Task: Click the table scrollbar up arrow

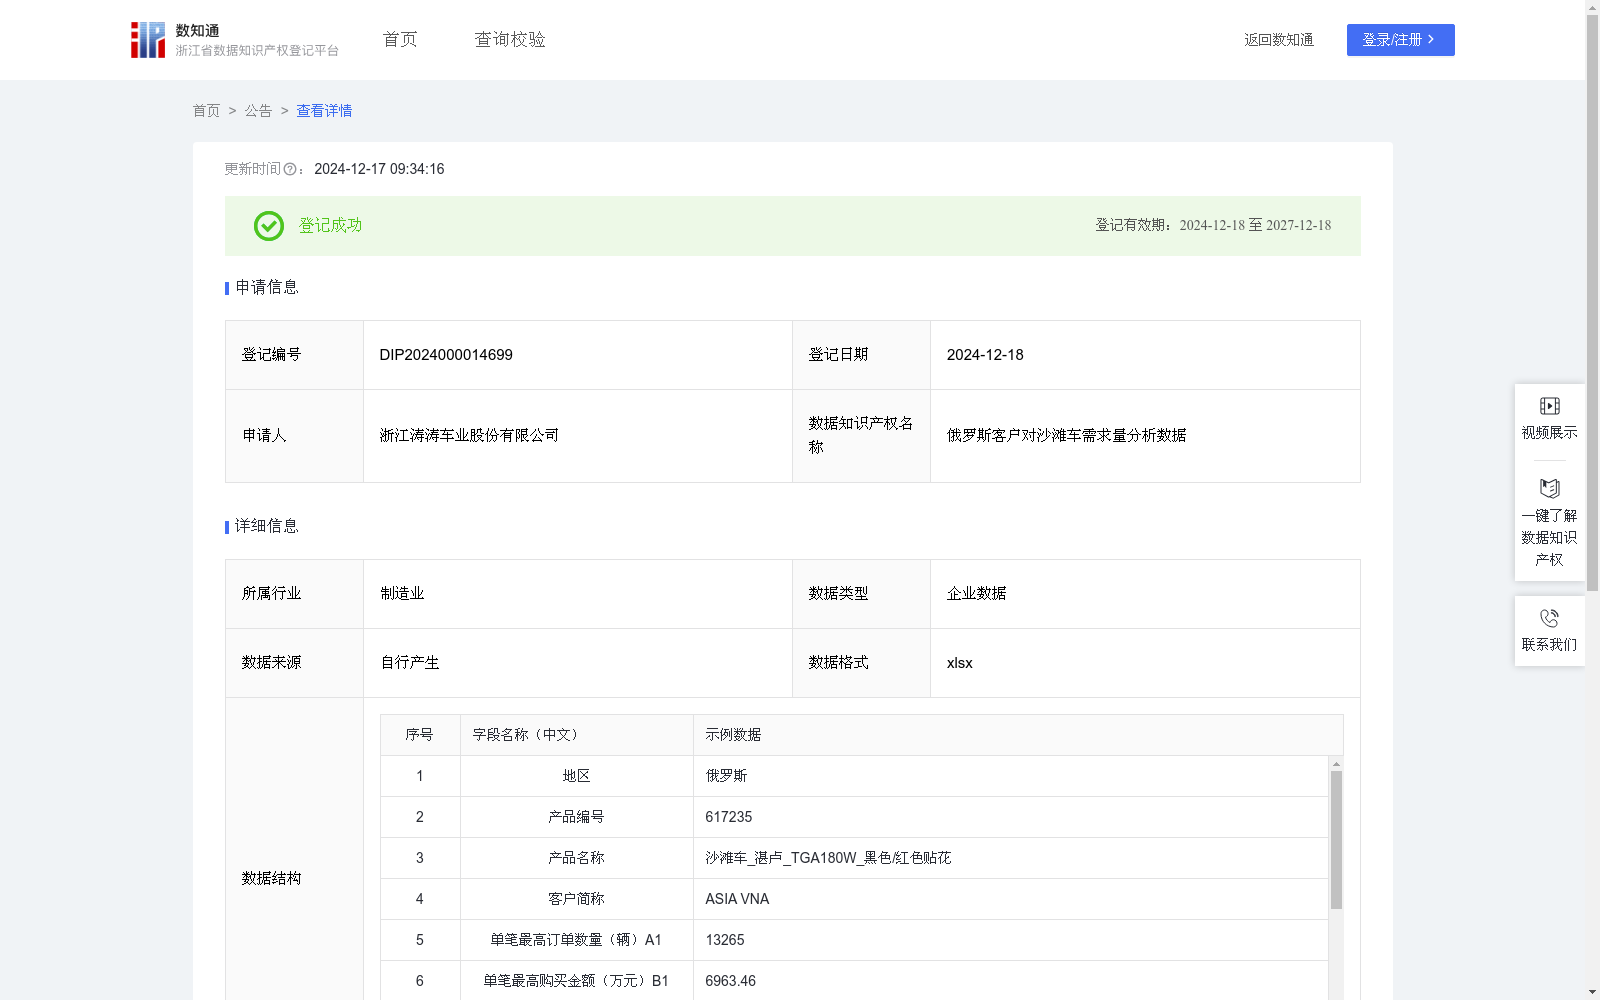Action: coord(1336,764)
